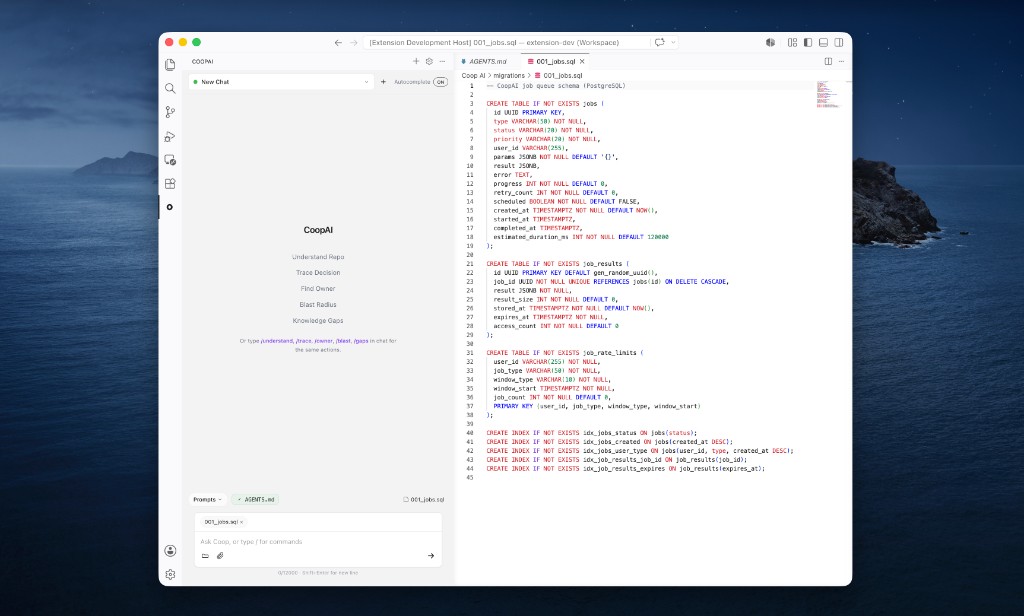Open the Source Control view
The image size is (1024, 616).
coord(170,112)
